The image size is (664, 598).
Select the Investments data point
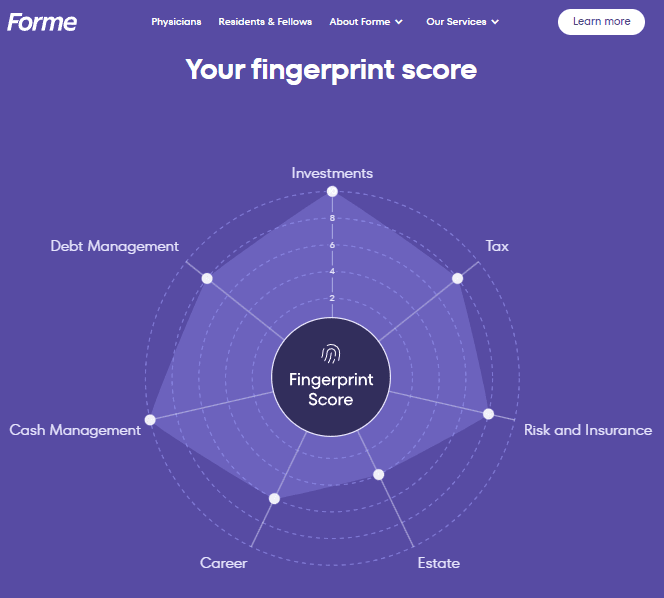pos(332,192)
